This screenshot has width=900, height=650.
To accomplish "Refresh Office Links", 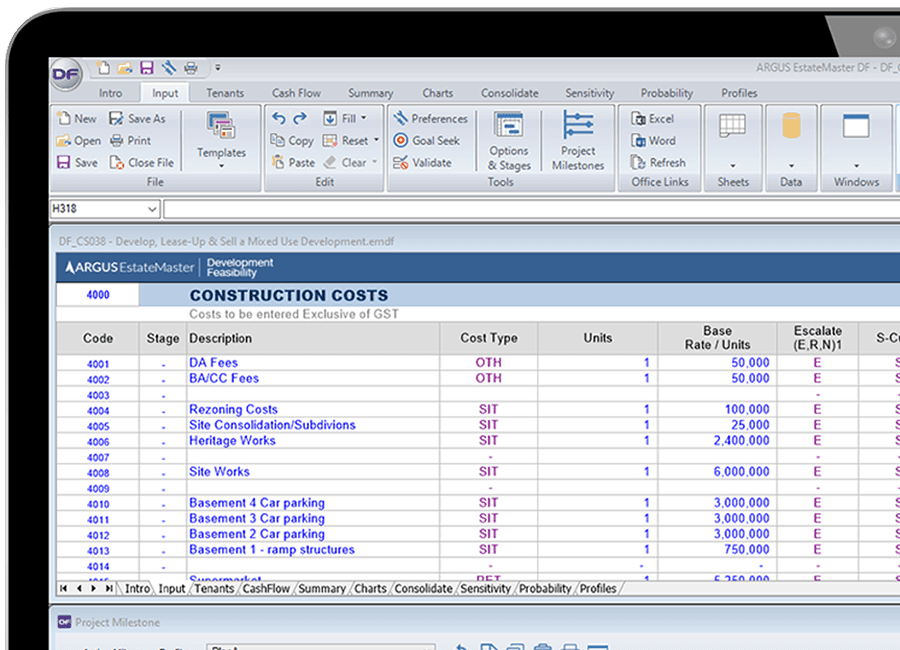I will [659, 162].
